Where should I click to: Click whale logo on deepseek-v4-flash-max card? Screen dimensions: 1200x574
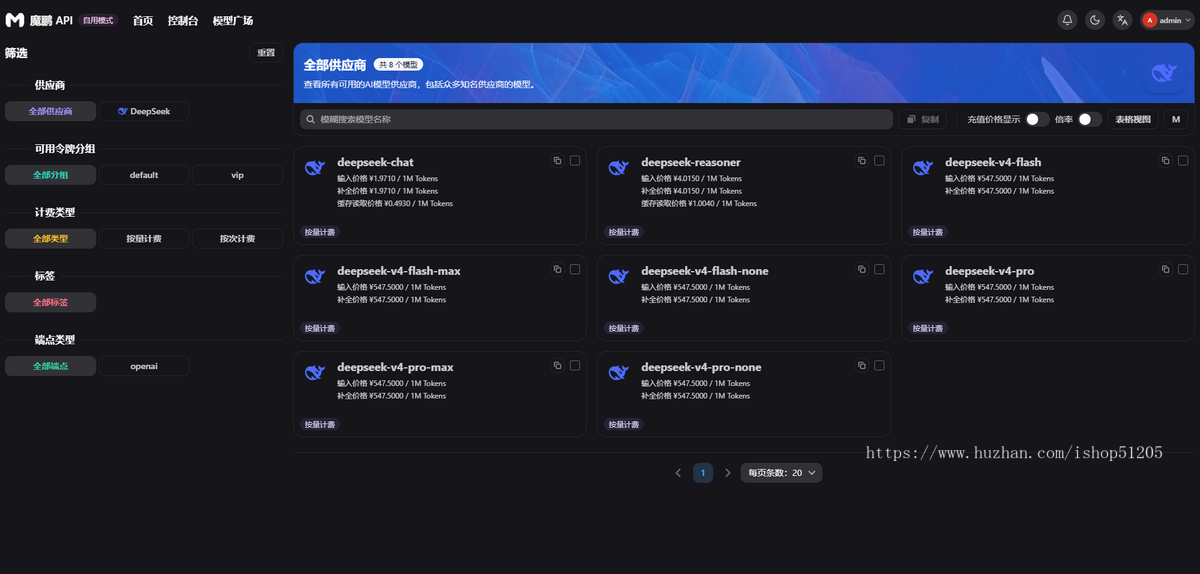click(x=315, y=277)
